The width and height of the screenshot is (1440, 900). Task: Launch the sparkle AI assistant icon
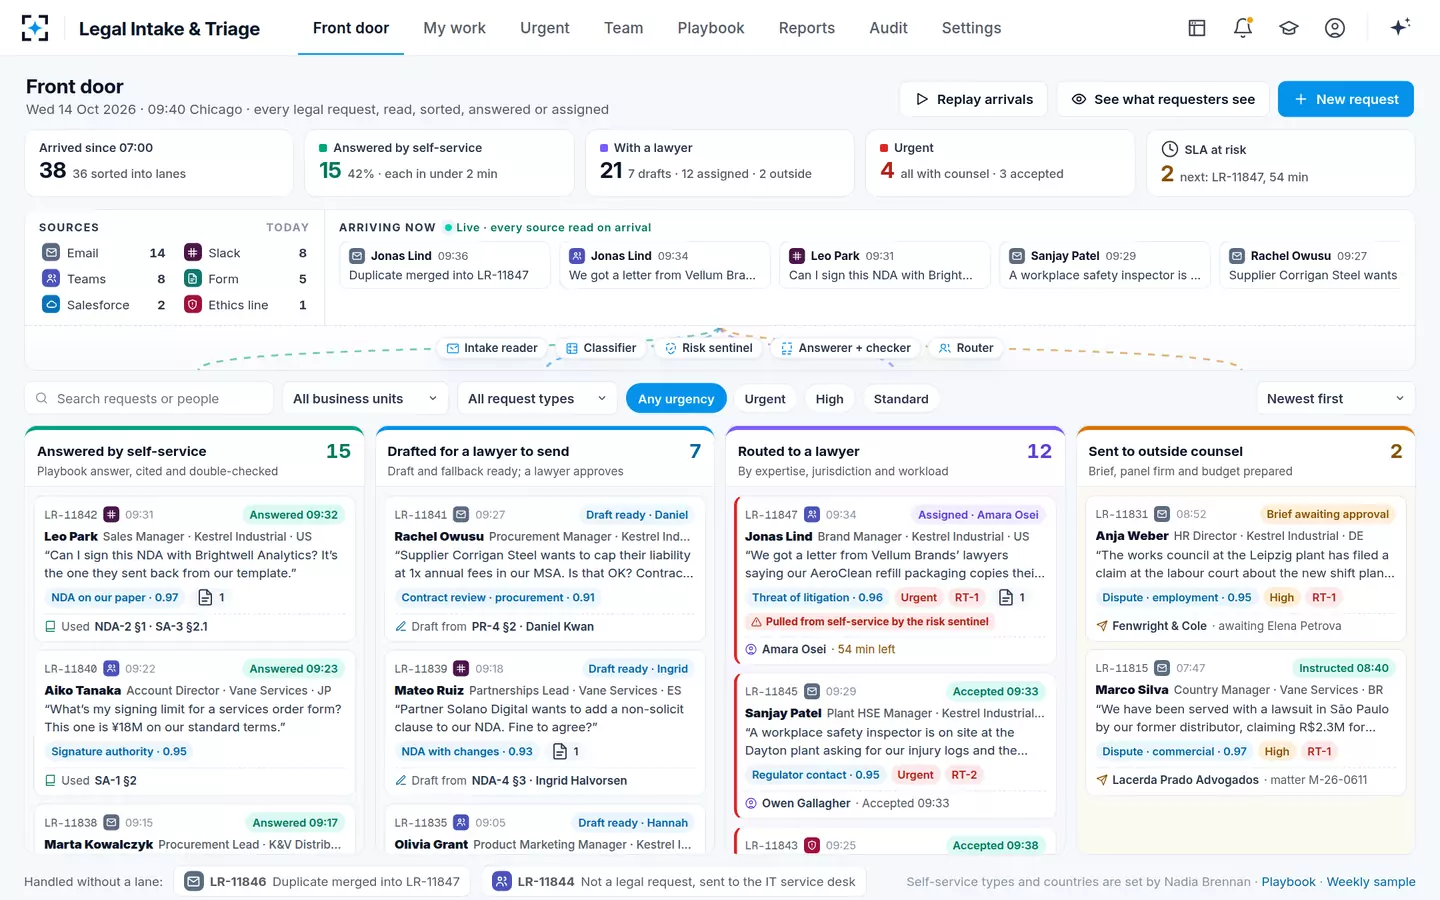coord(1400,27)
